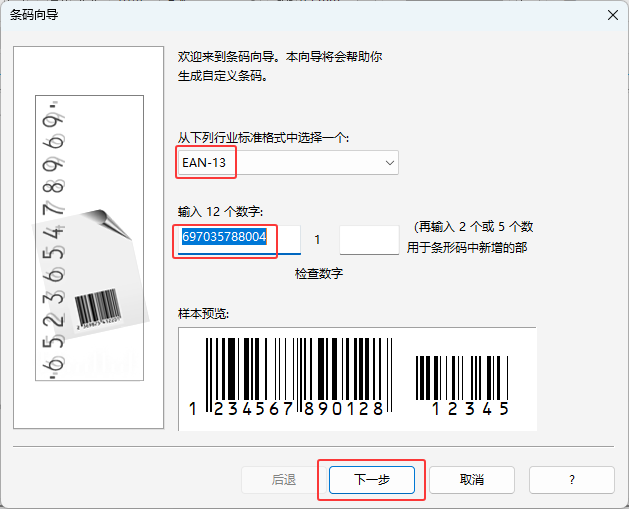Screen dimensions: 629x509
Task: Click the 取消 button
Action: coord(472,480)
